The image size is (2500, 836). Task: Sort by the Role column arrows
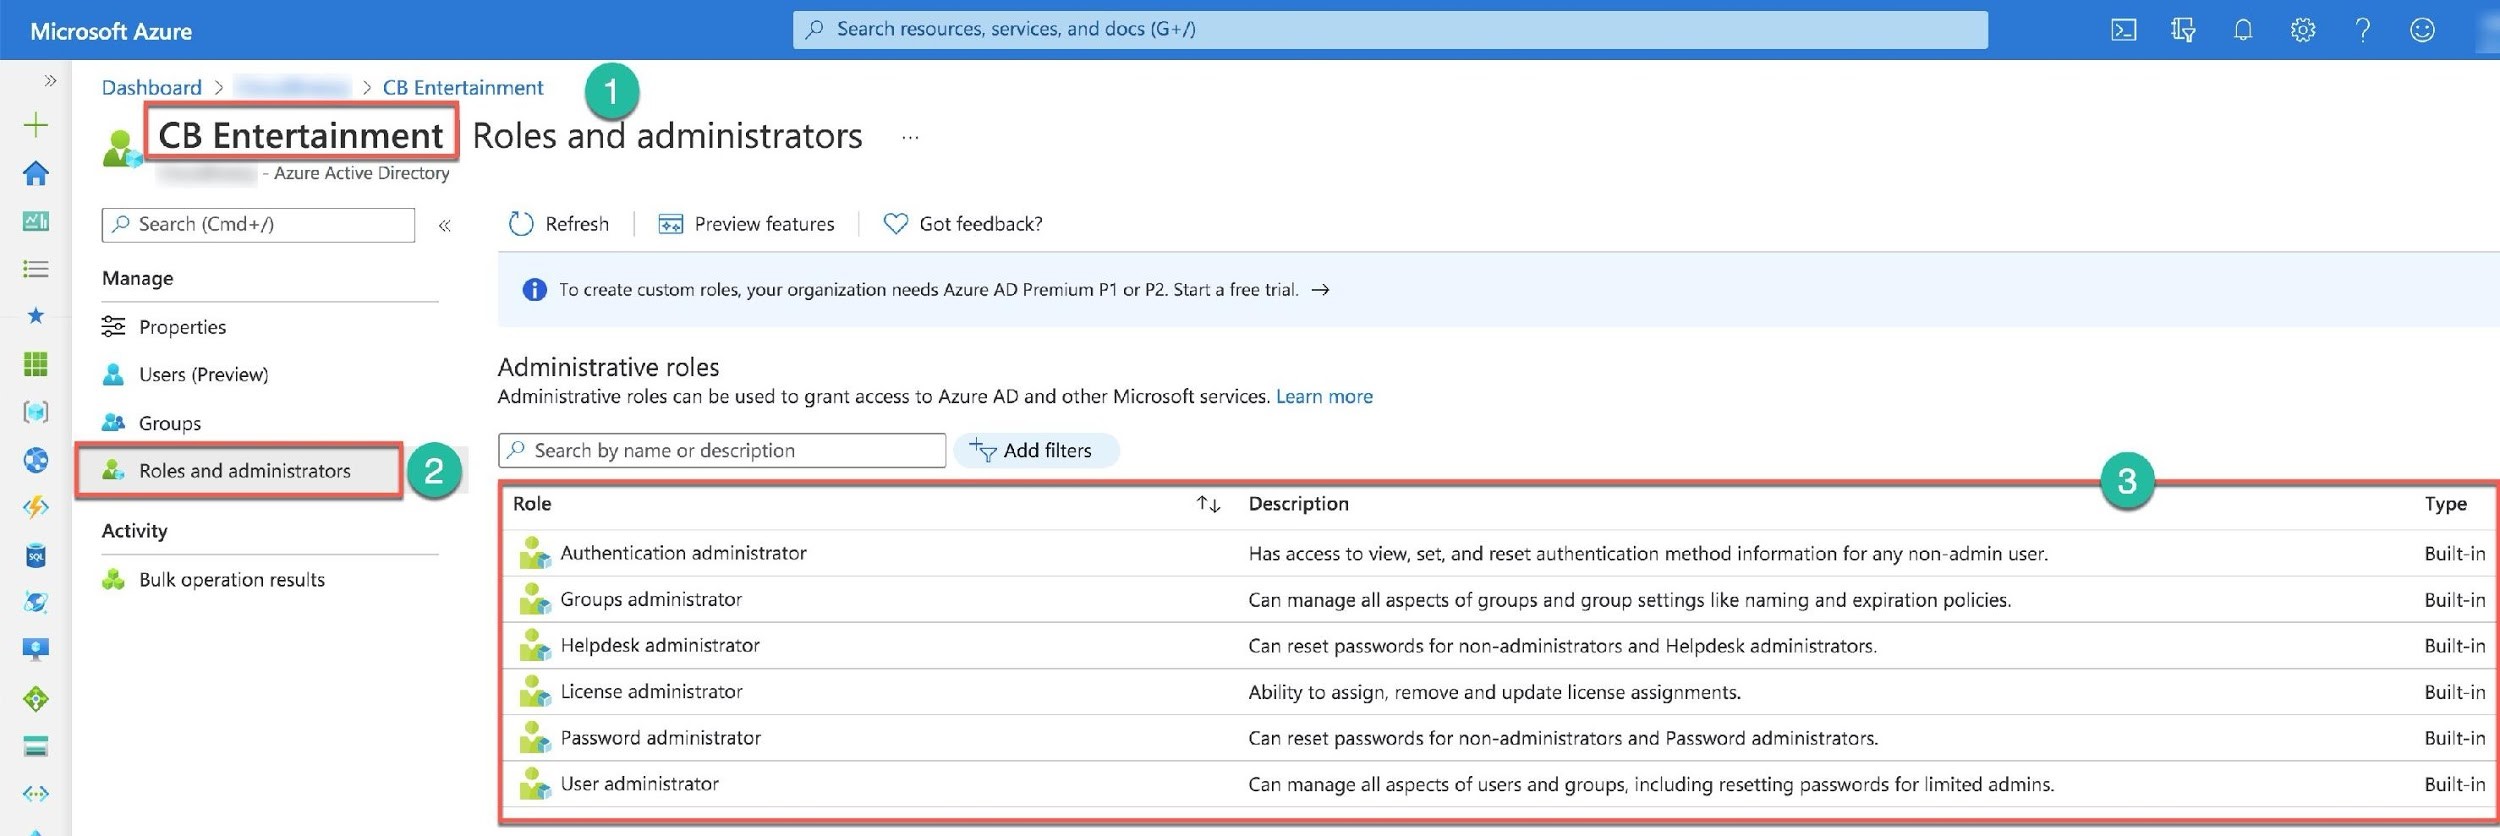coord(1208,505)
